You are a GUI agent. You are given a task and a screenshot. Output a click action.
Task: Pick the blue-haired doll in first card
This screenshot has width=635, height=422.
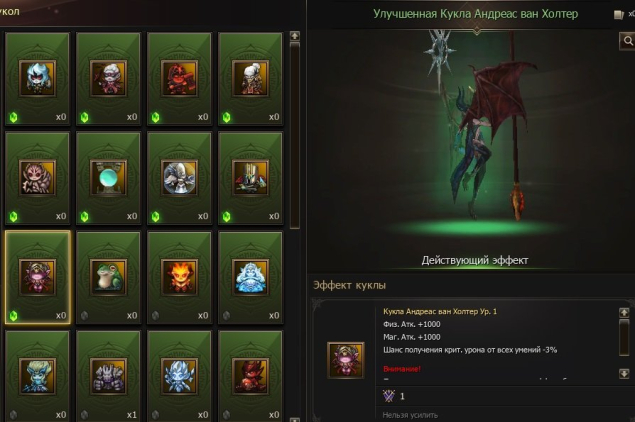(38, 78)
